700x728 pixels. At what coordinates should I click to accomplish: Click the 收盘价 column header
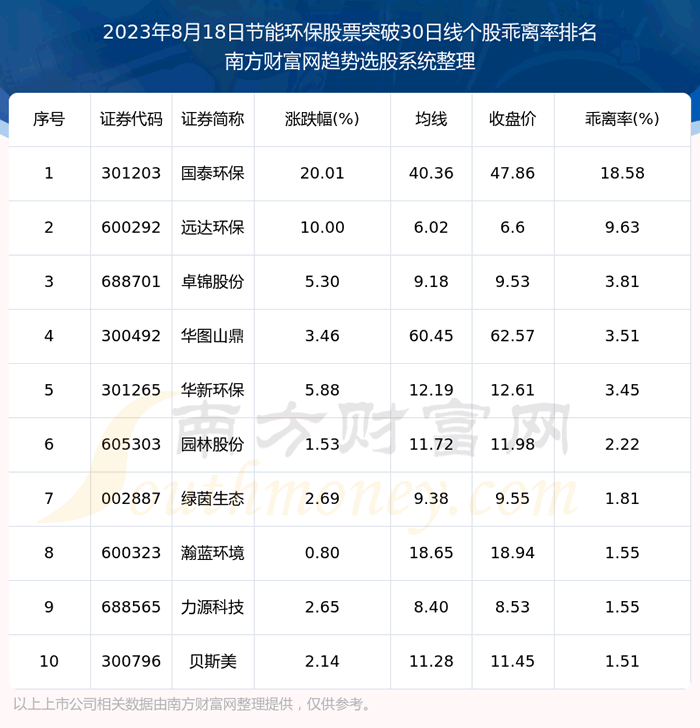512,119
